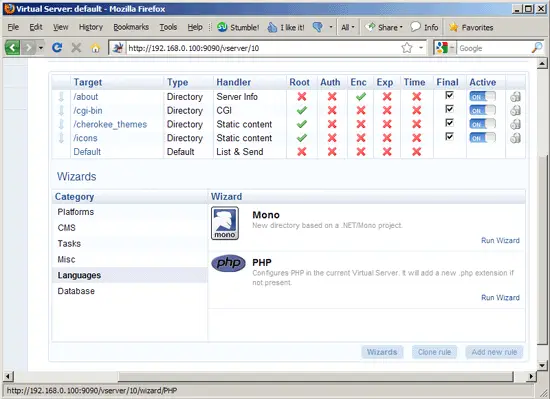Click the Google search input field
The height and width of the screenshot is (399, 550).
495,48
